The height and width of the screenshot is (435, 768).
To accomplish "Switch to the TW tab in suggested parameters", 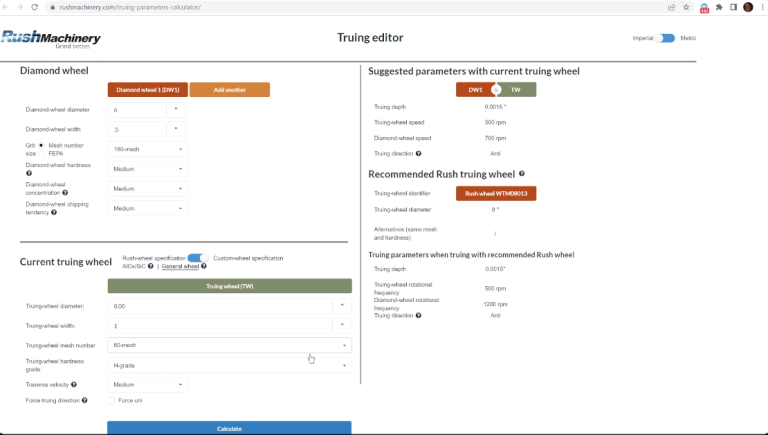I will coord(516,90).
